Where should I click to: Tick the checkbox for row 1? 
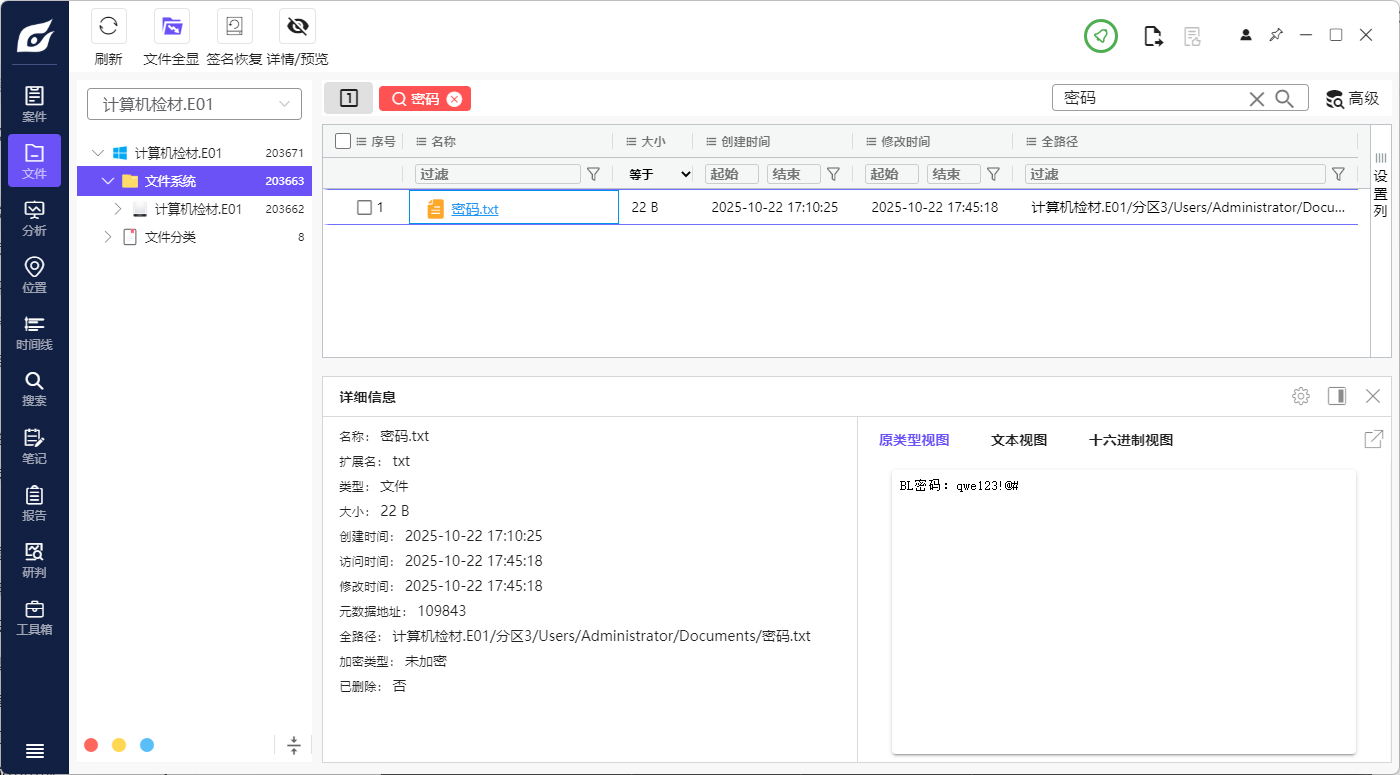[x=365, y=207]
